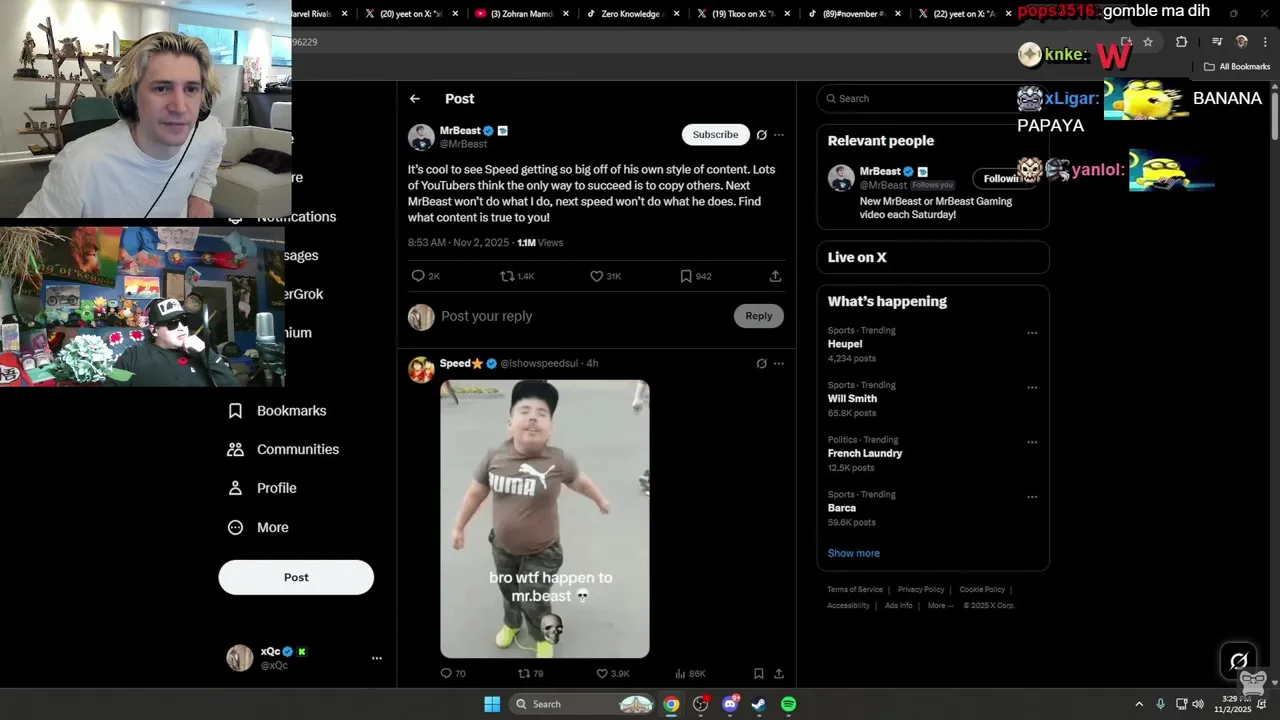The height and width of the screenshot is (720, 1280).
Task: Reply to Speed's post with 70 comments
Action: 453,674
